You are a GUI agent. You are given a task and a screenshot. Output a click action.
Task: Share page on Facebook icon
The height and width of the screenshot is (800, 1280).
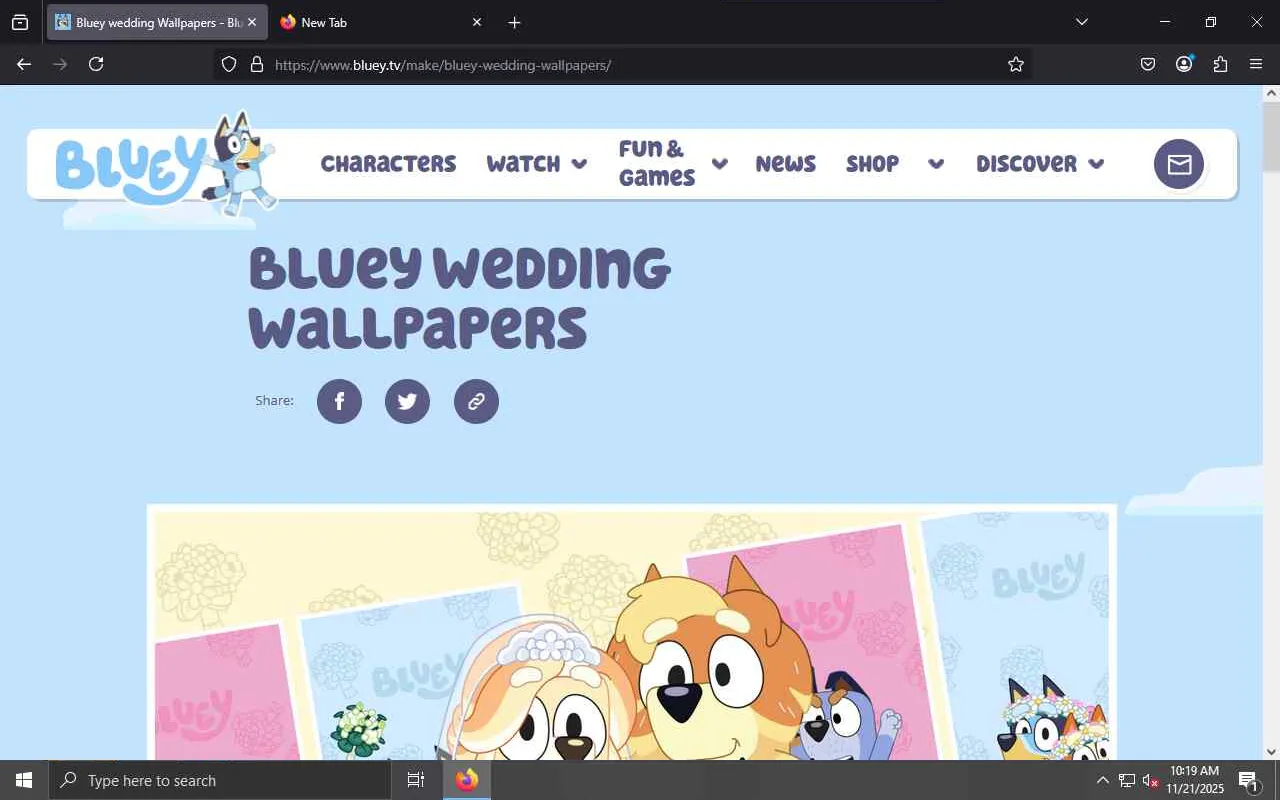pos(339,401)
